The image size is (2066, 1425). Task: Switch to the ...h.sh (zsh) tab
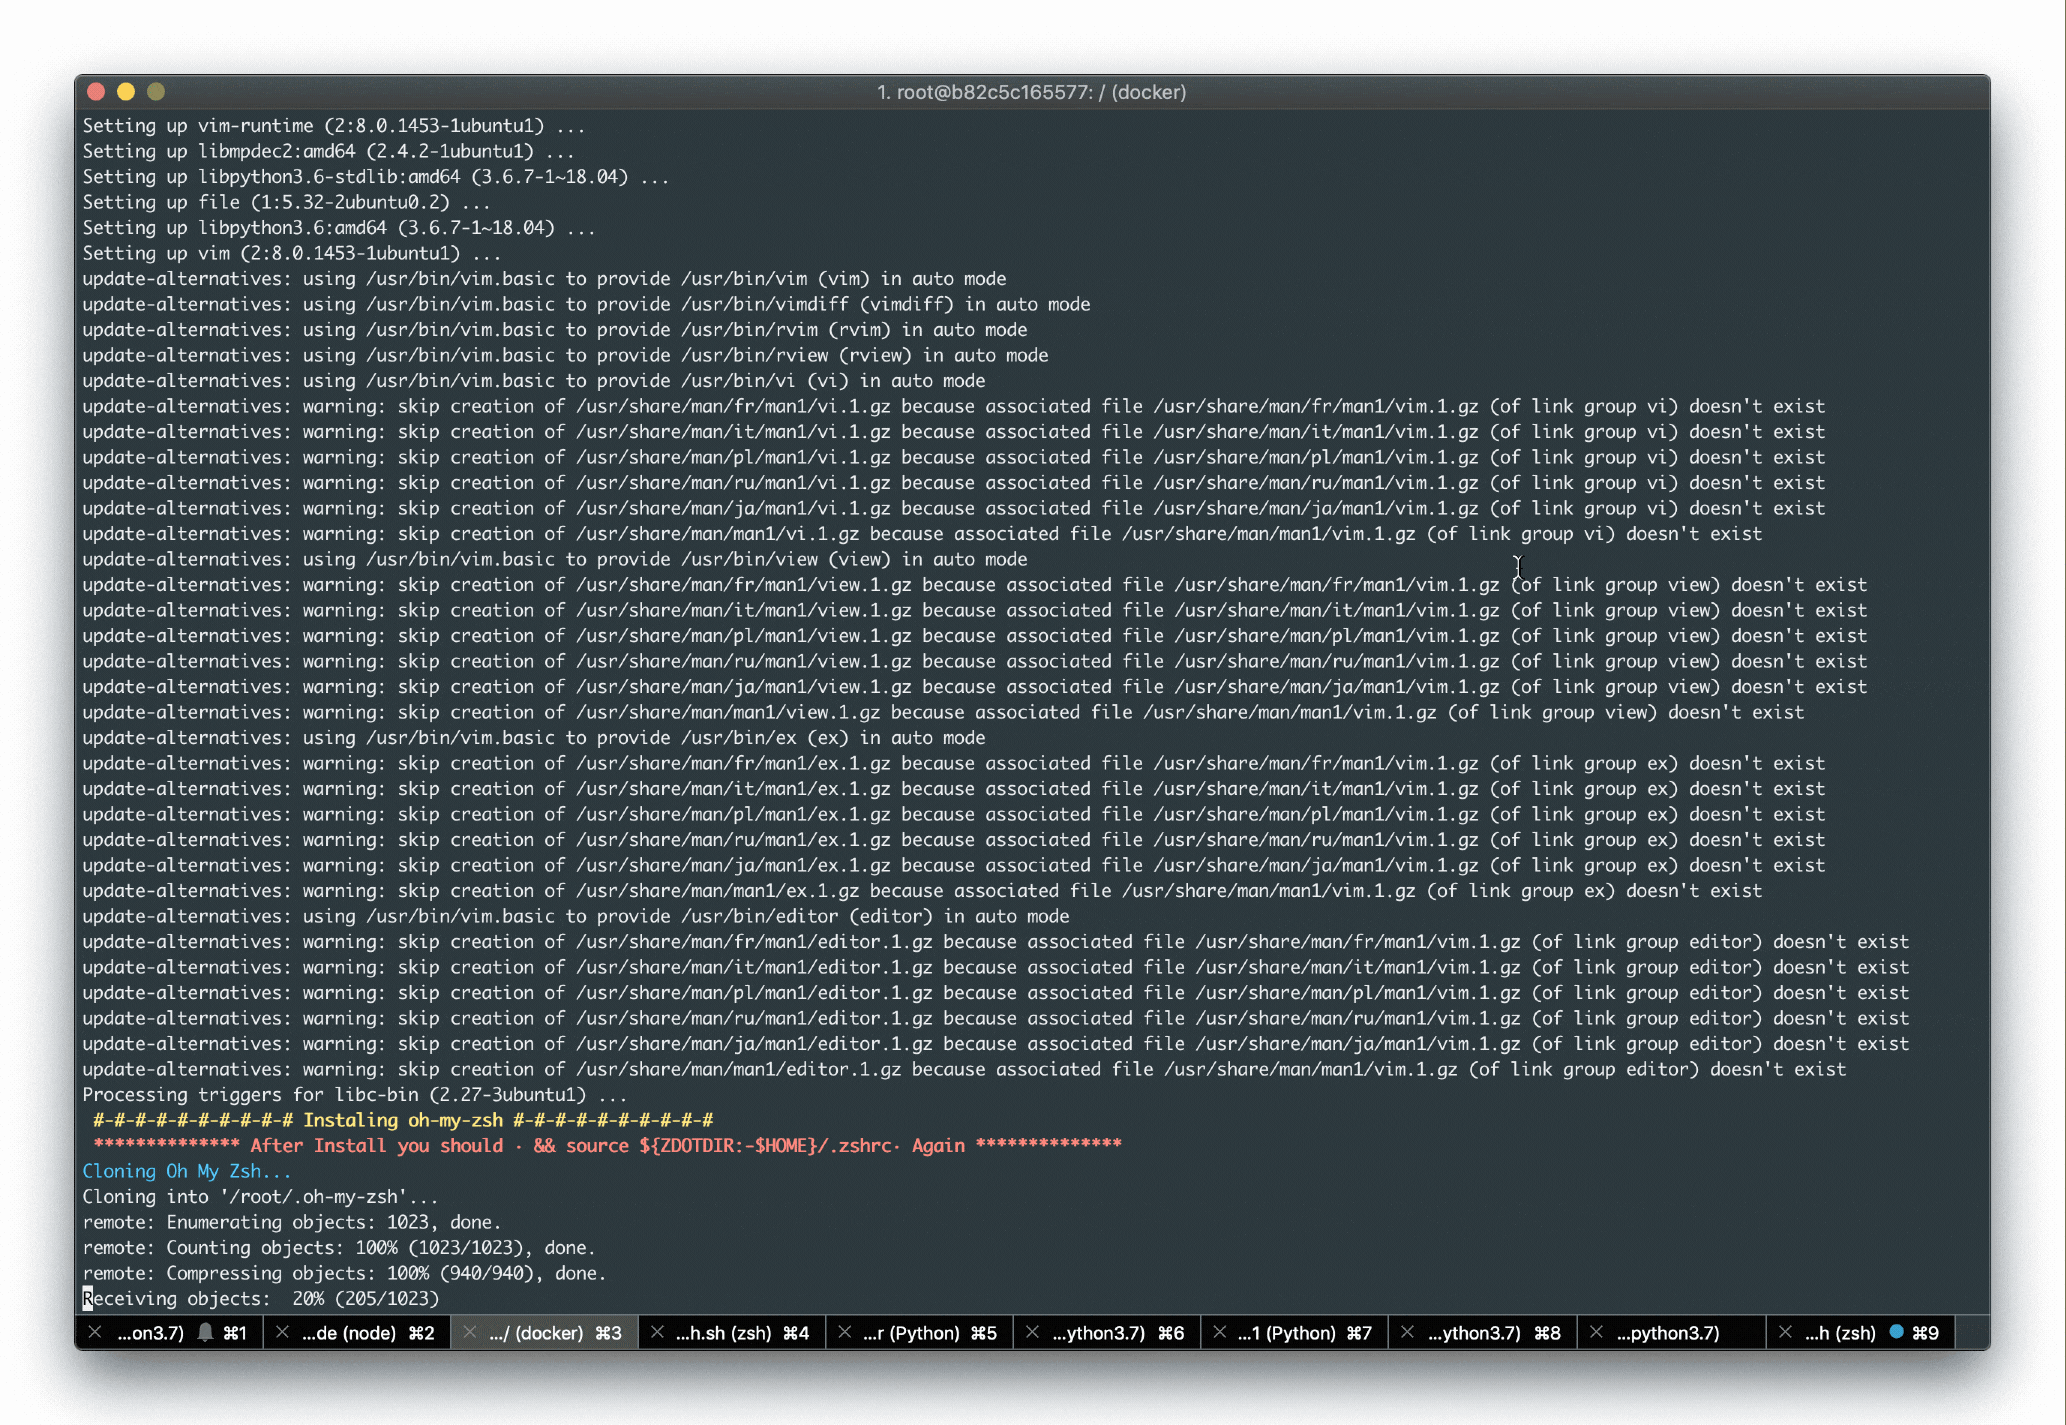[723, 1333]
